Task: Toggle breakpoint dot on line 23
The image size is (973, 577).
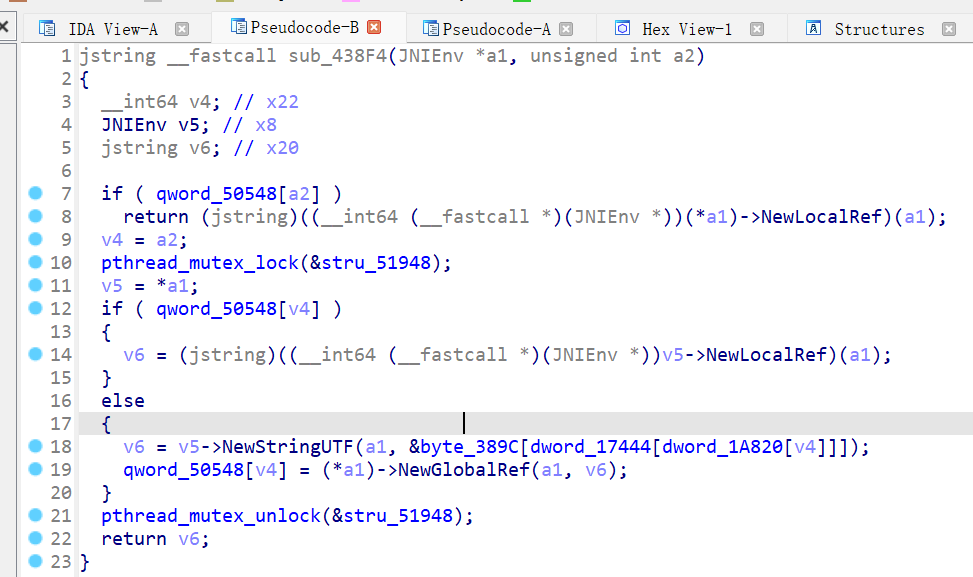Action: point(35,561)
